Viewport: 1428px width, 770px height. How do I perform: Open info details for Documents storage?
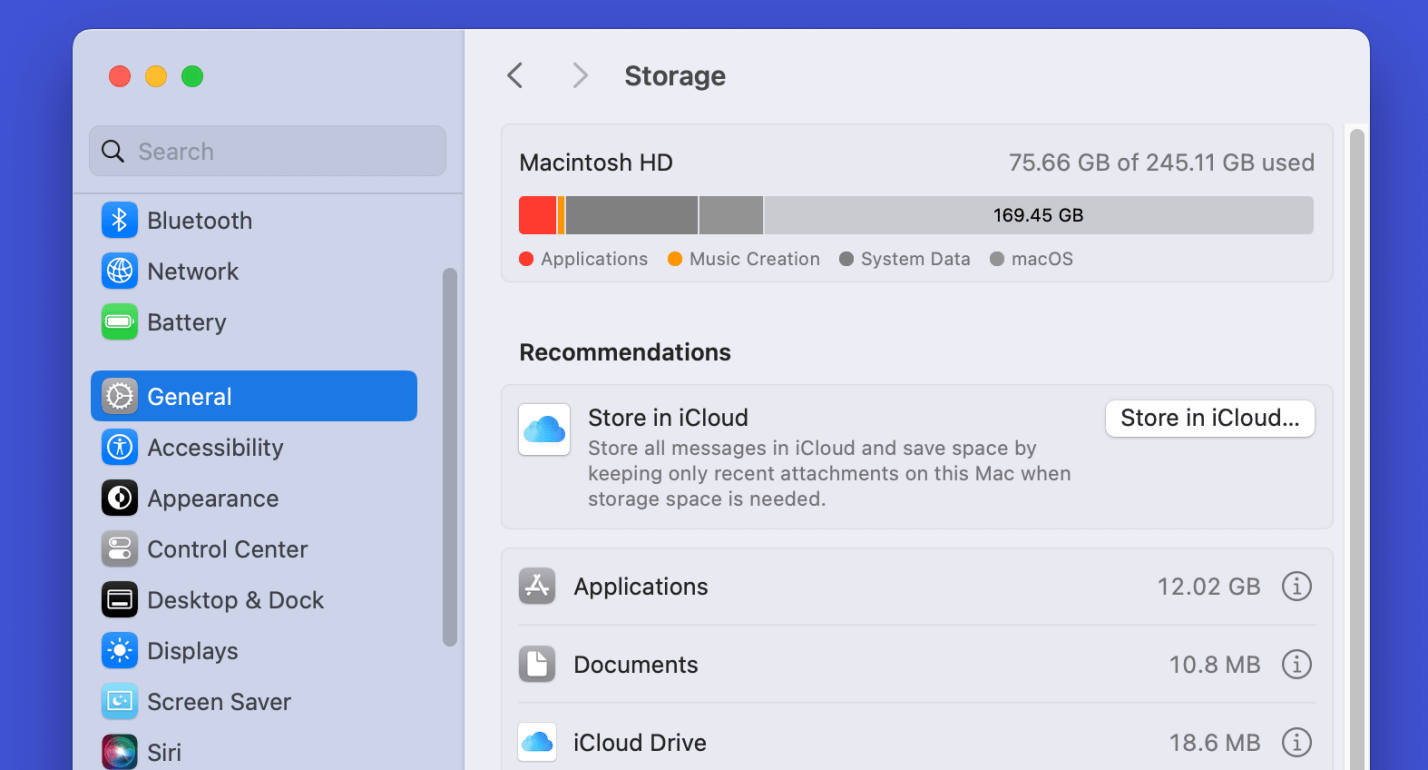pos(1296,664)
